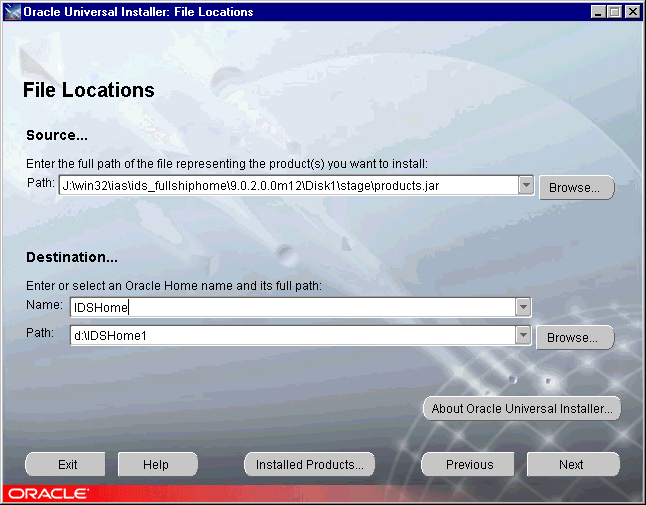Go back with the Previous button
The width and height of the screenshot is (646, 505).
[x=468, y=464]
